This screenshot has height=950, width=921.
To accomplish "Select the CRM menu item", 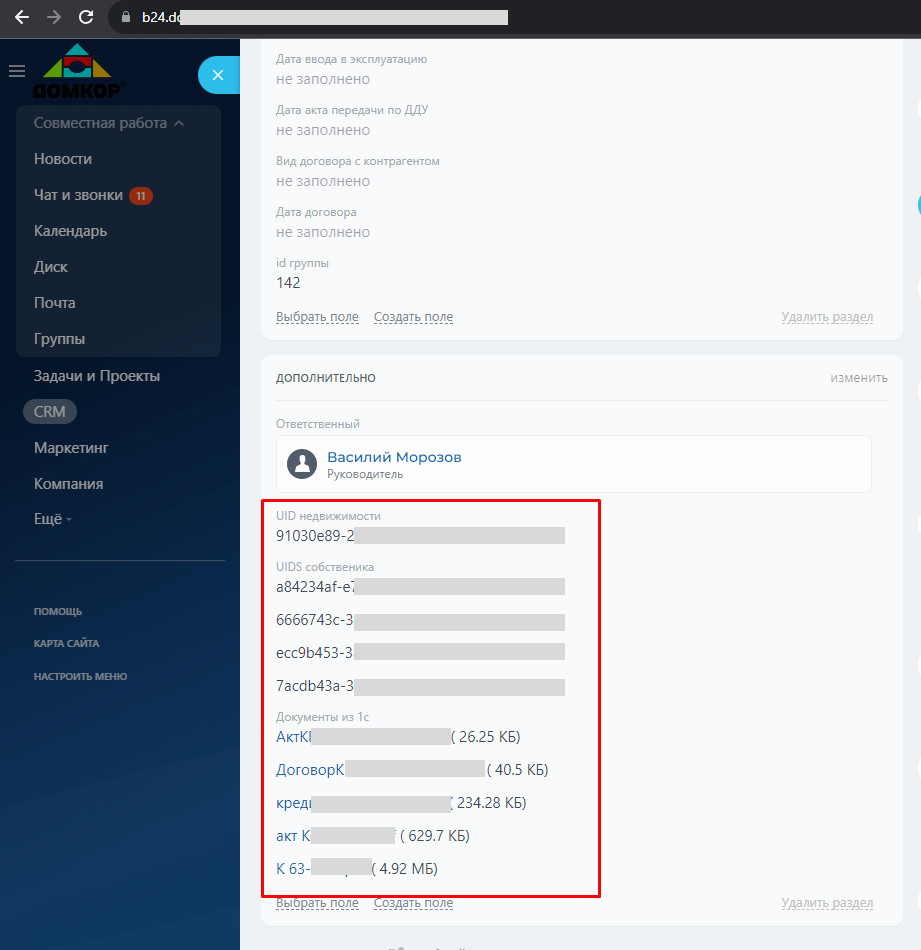I will pyautogui.click(x=50, y=411).
